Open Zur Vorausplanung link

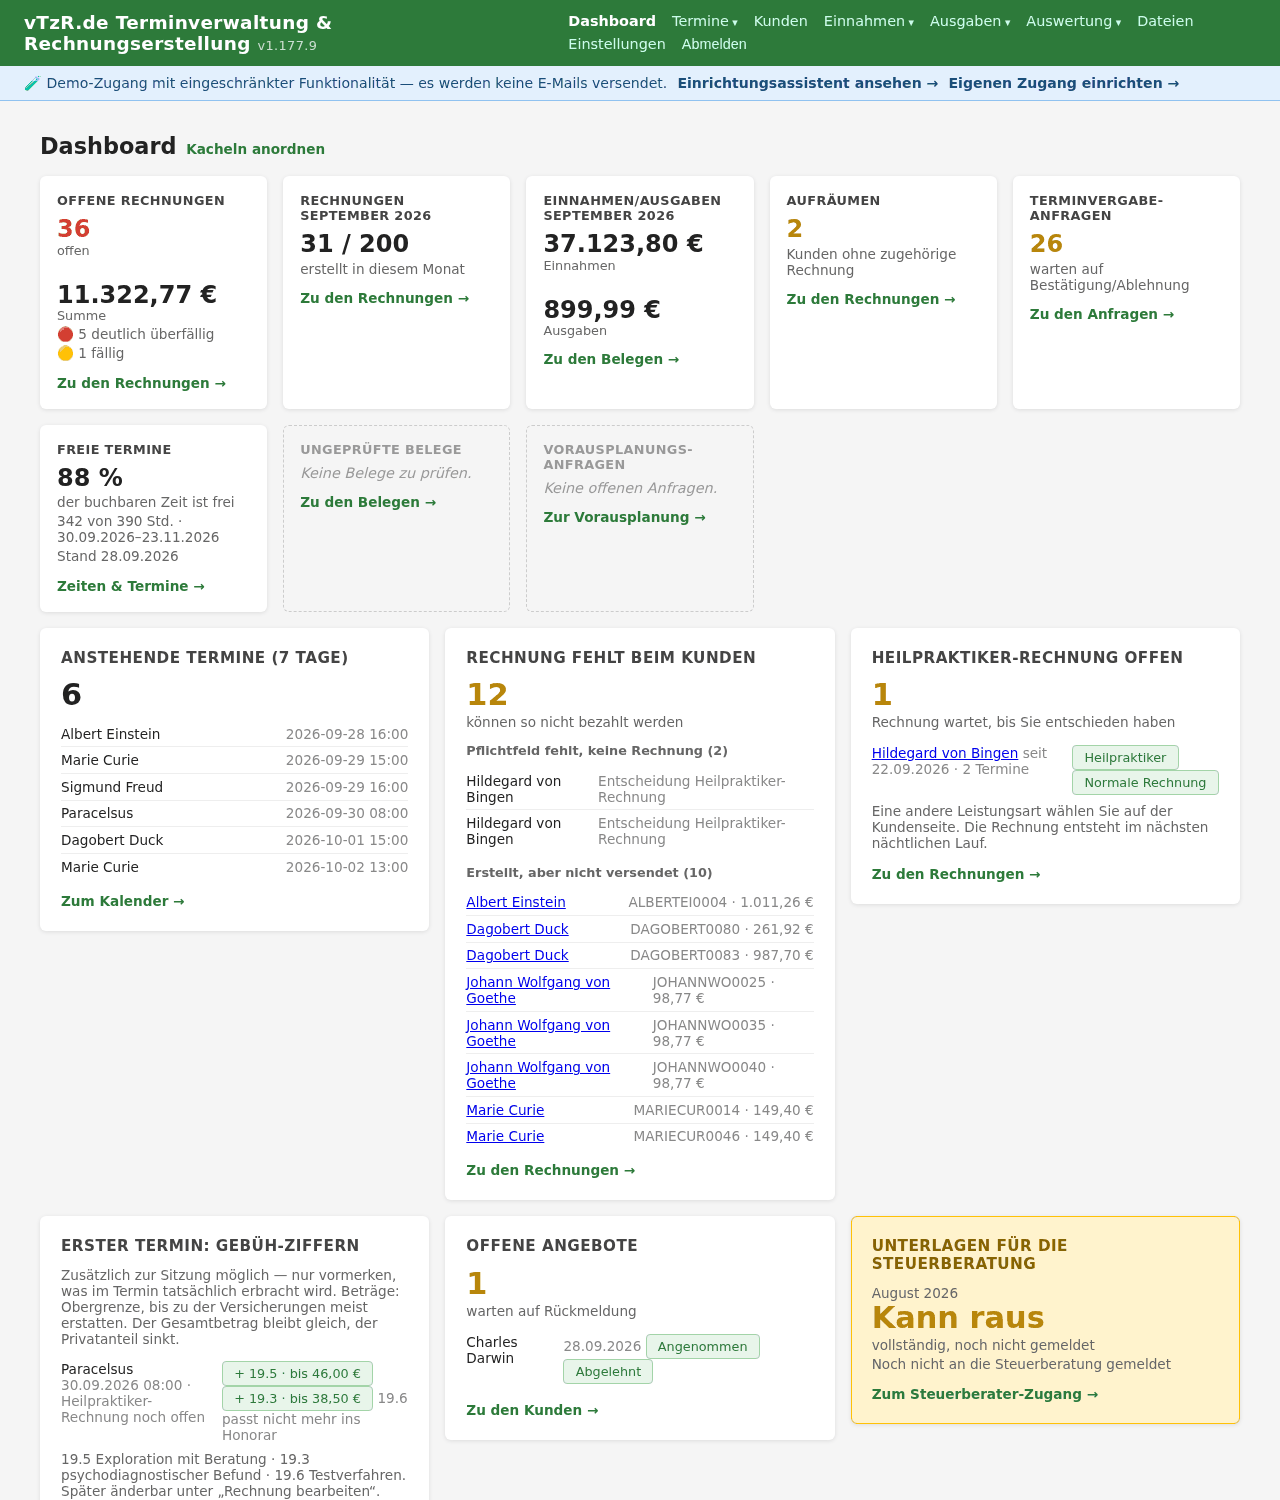coord(625,517)
